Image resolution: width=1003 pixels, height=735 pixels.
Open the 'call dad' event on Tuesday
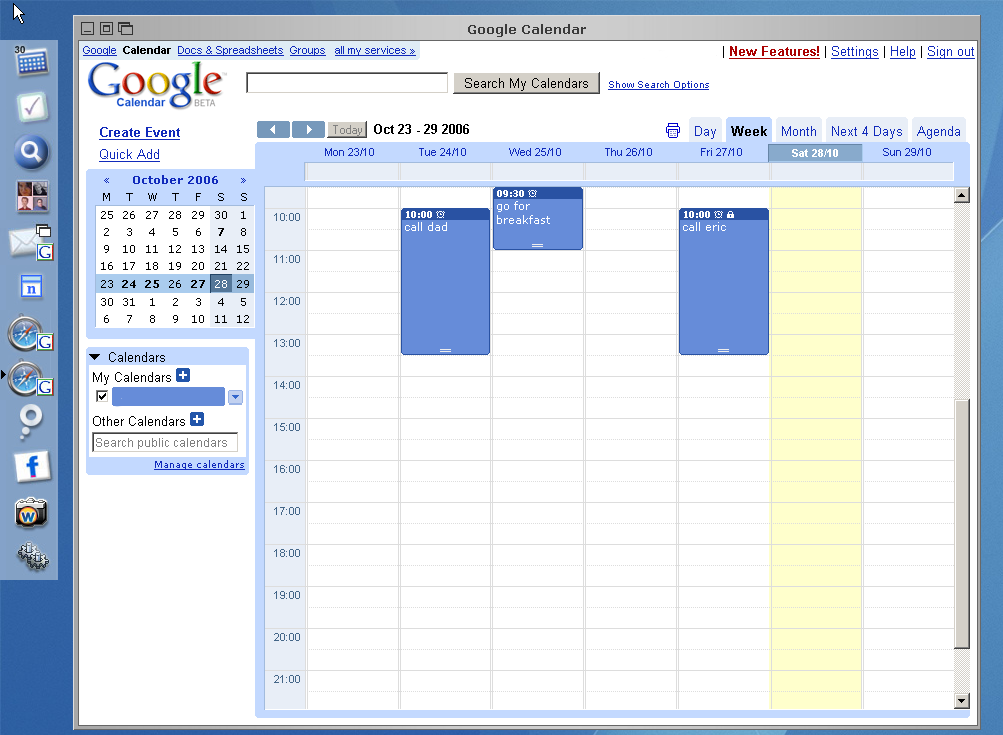pyautogui.click(x=445, y=281)
